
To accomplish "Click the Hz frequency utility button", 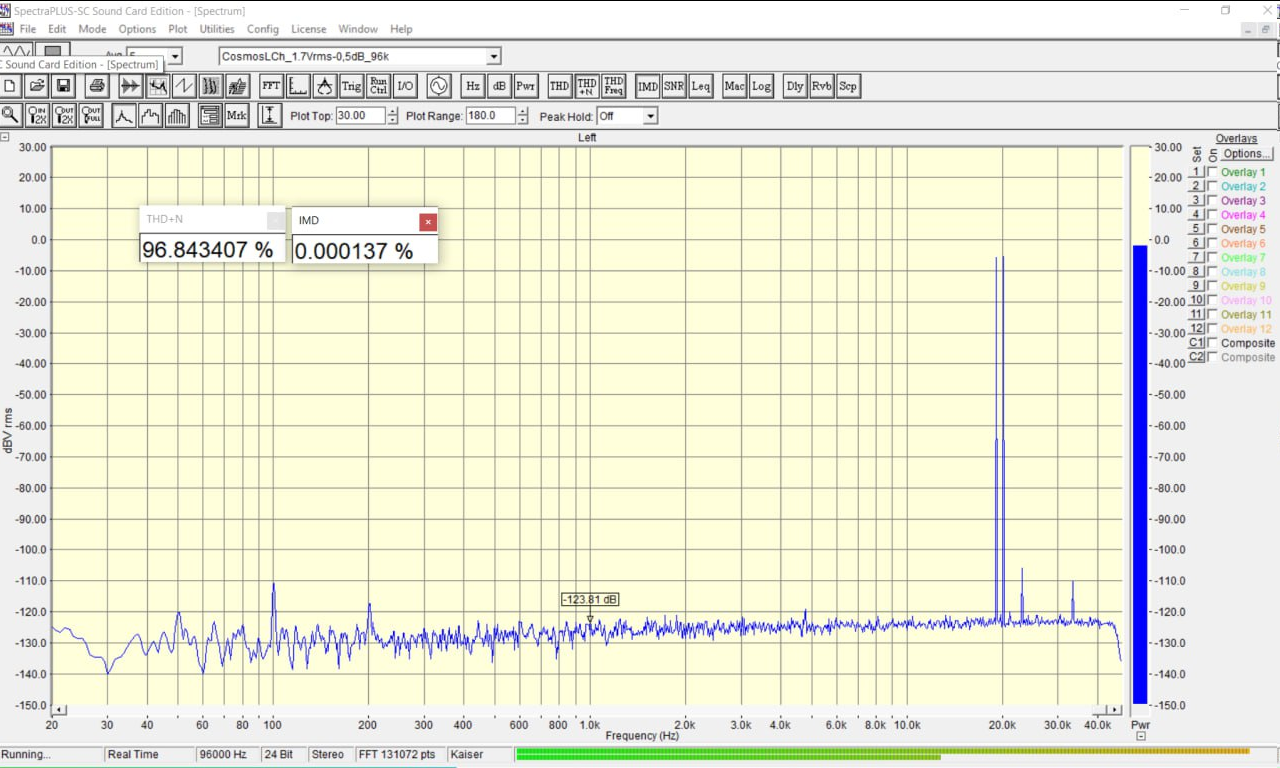I will 472,86.
